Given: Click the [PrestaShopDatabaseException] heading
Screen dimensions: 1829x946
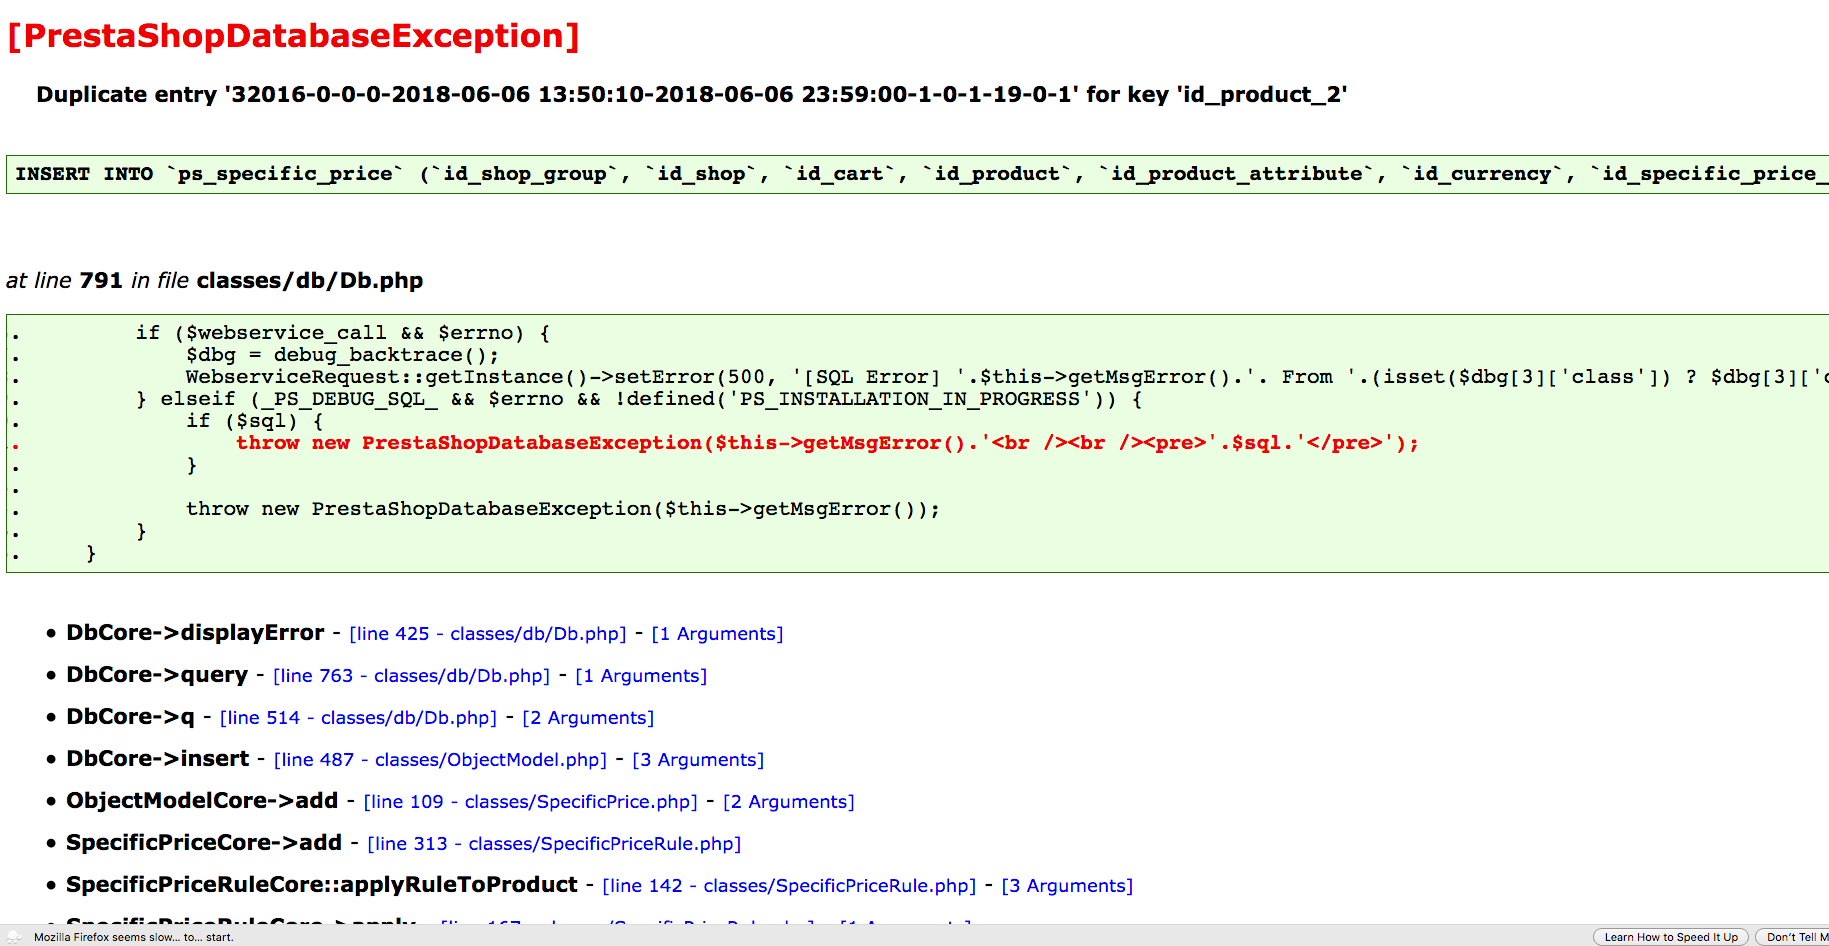Looking at the screenshot, I should pyautogui.click(x=294, y=36).
